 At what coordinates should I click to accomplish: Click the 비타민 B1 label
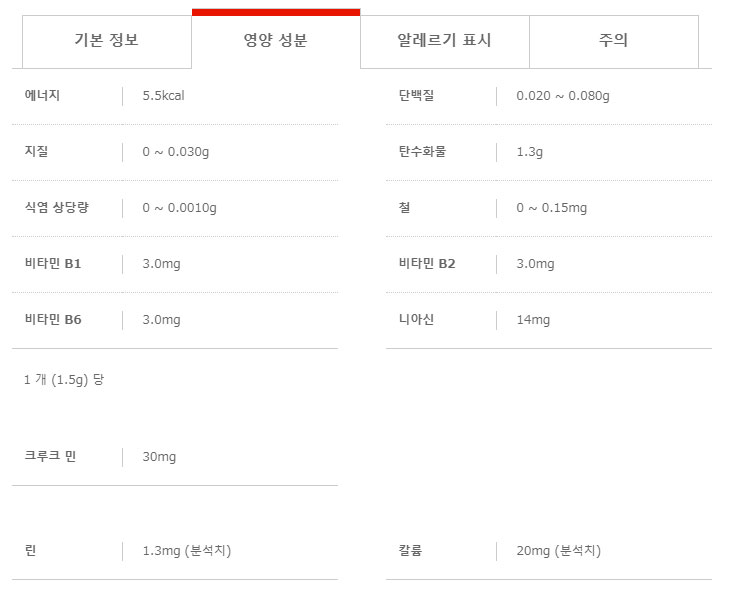pyautogui.click(x=53, y=264)
